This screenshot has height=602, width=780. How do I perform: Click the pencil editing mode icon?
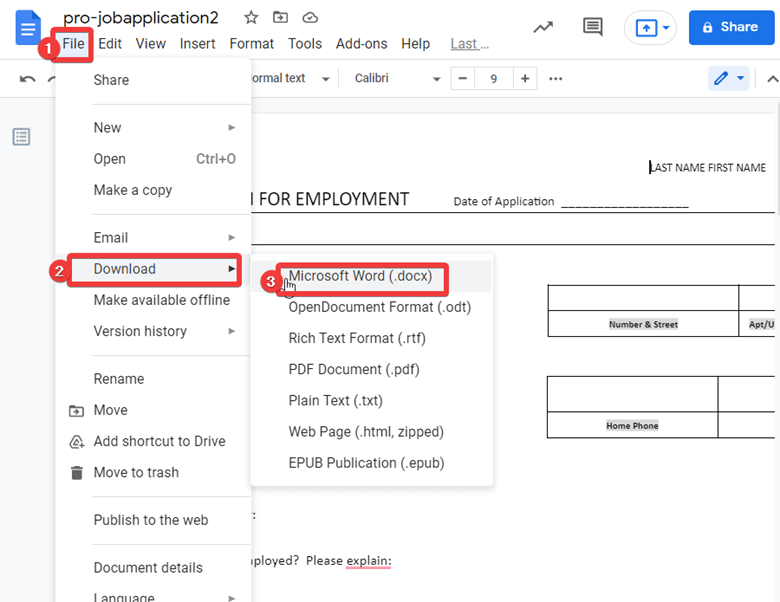[x=721, y=78]
